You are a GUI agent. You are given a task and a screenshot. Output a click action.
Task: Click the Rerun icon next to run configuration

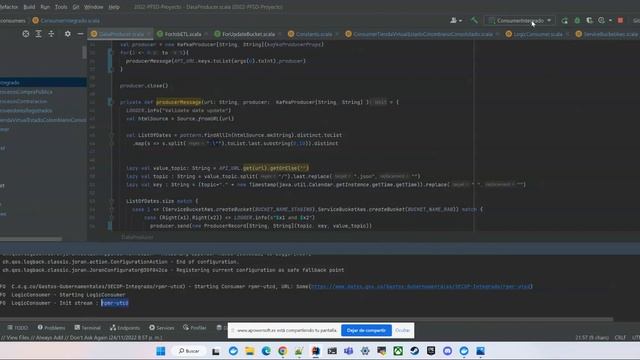tap(564, 20)
